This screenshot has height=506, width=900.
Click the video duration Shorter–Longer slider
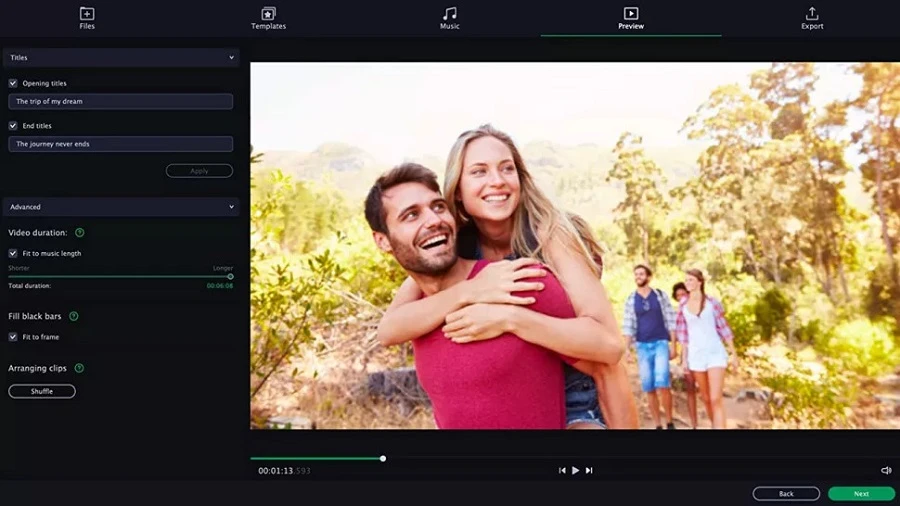pos(120,276)
